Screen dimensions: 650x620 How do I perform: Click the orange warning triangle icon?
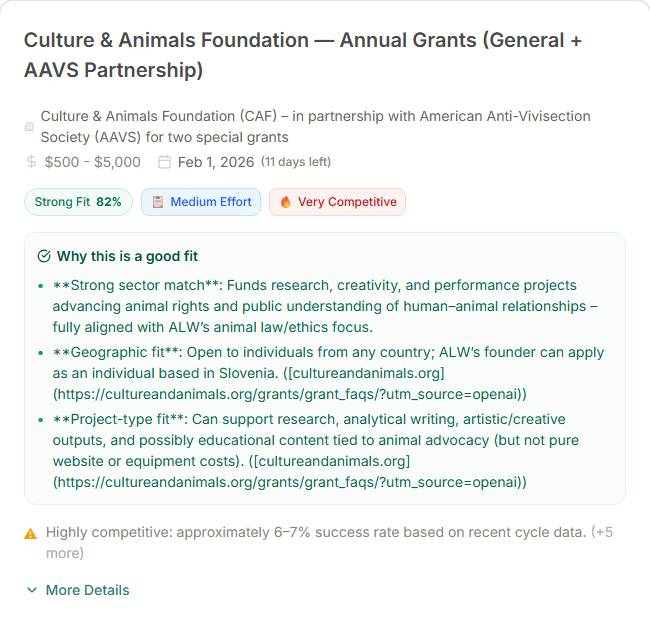[x=31, y=533]
